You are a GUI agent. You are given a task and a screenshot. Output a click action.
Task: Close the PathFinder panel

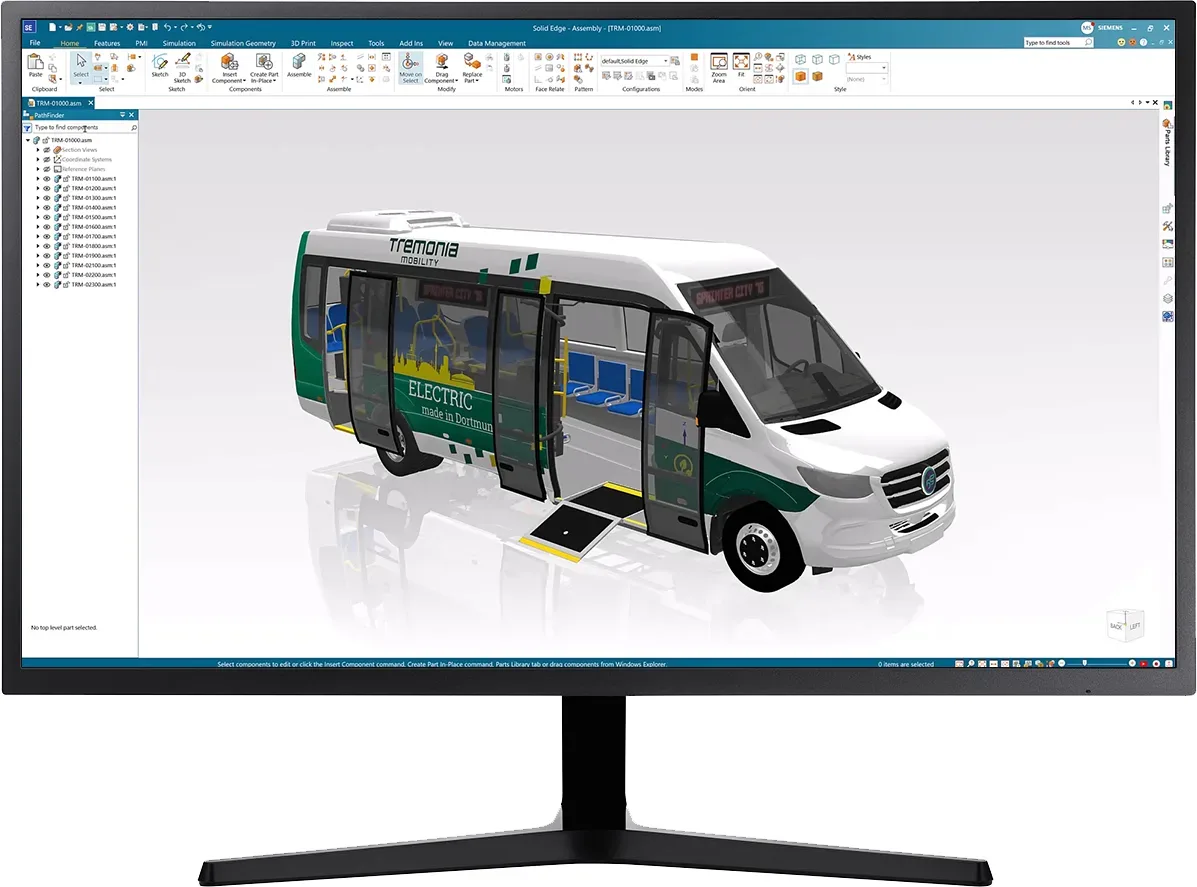click(x=132, y=115)
